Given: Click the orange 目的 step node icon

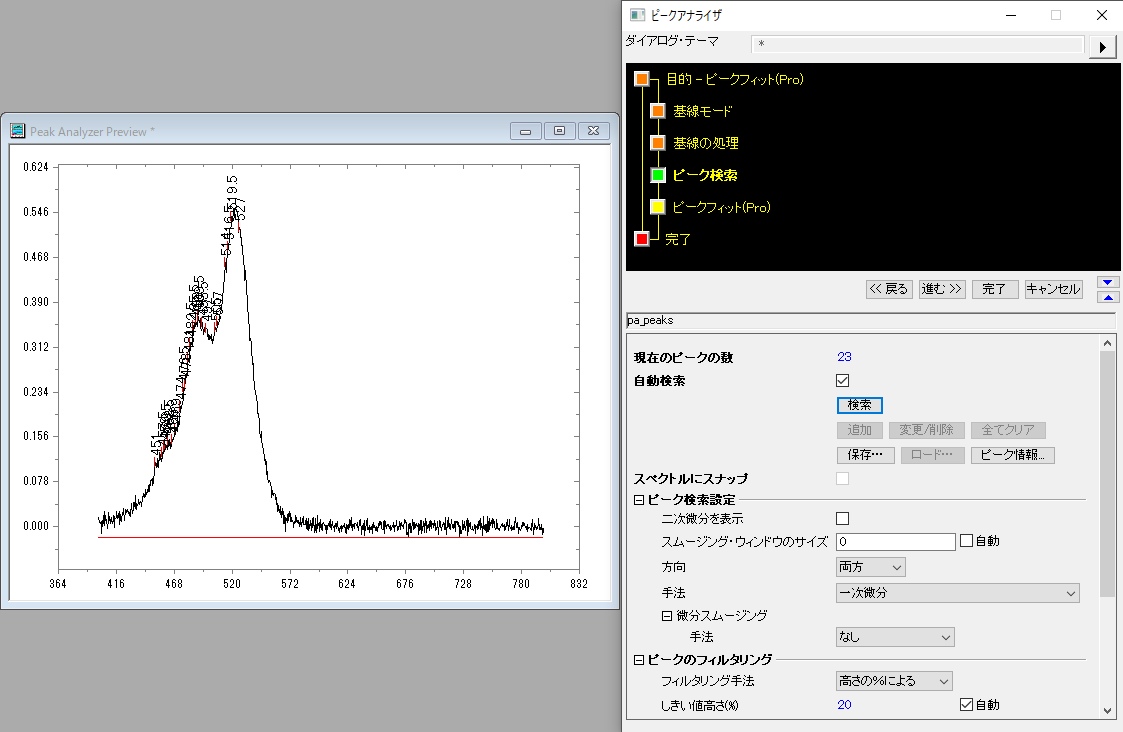Looking at the screenshot, I should click(x=642, y=79).
